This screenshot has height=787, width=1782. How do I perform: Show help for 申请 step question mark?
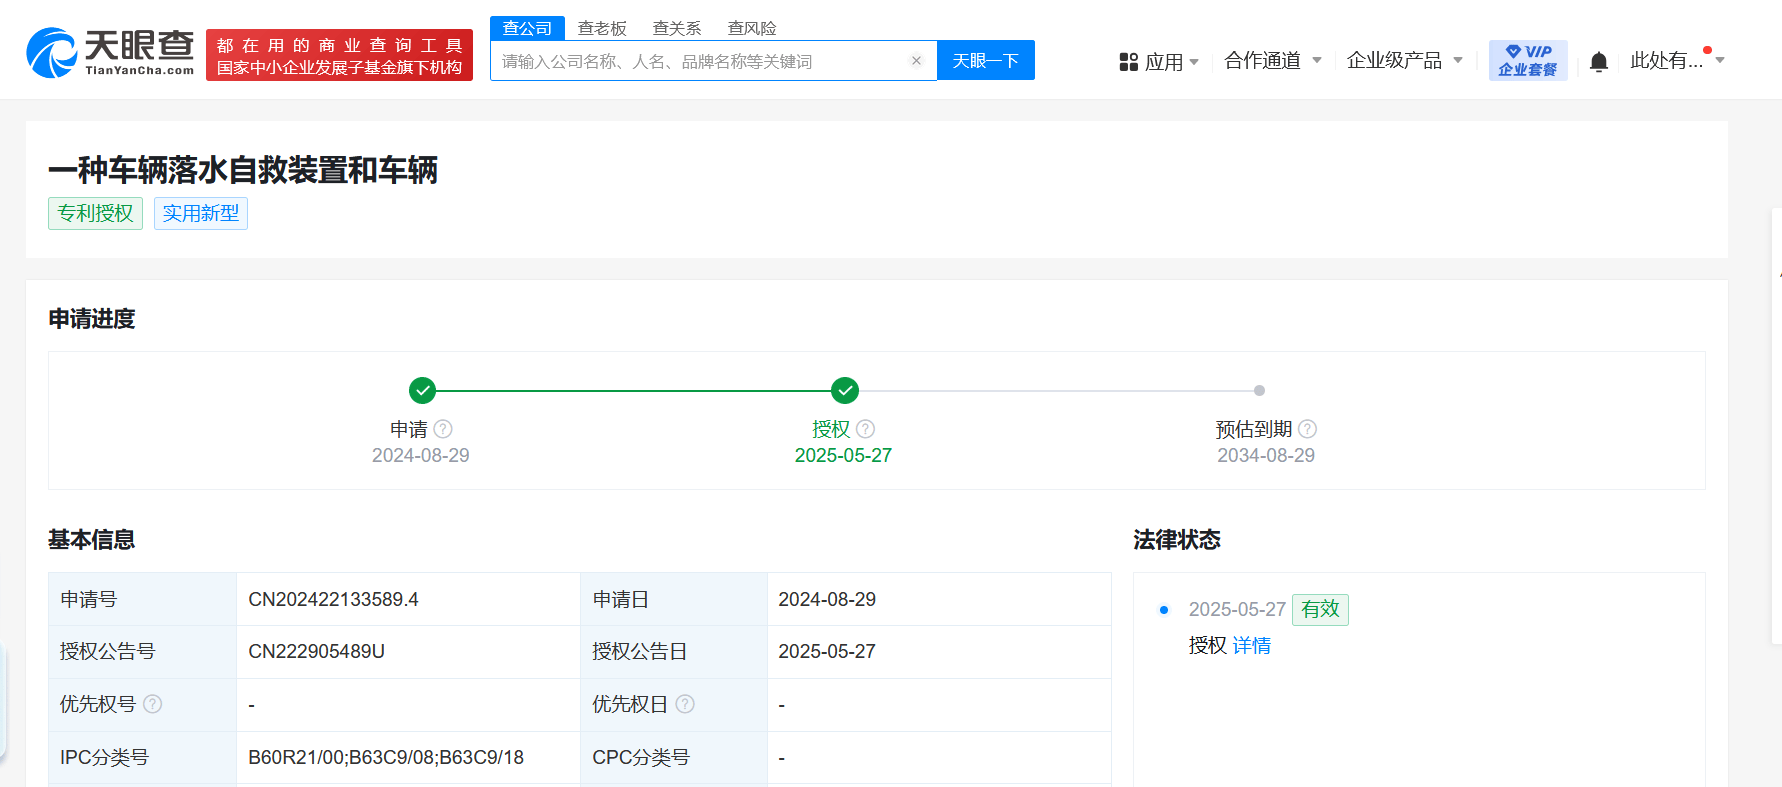coord(443,429)
